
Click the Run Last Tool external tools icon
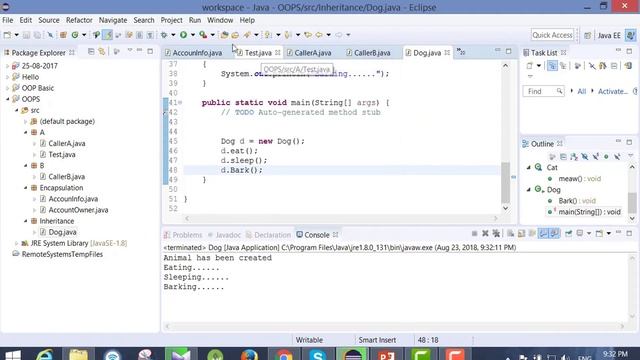tap(203, 35)
